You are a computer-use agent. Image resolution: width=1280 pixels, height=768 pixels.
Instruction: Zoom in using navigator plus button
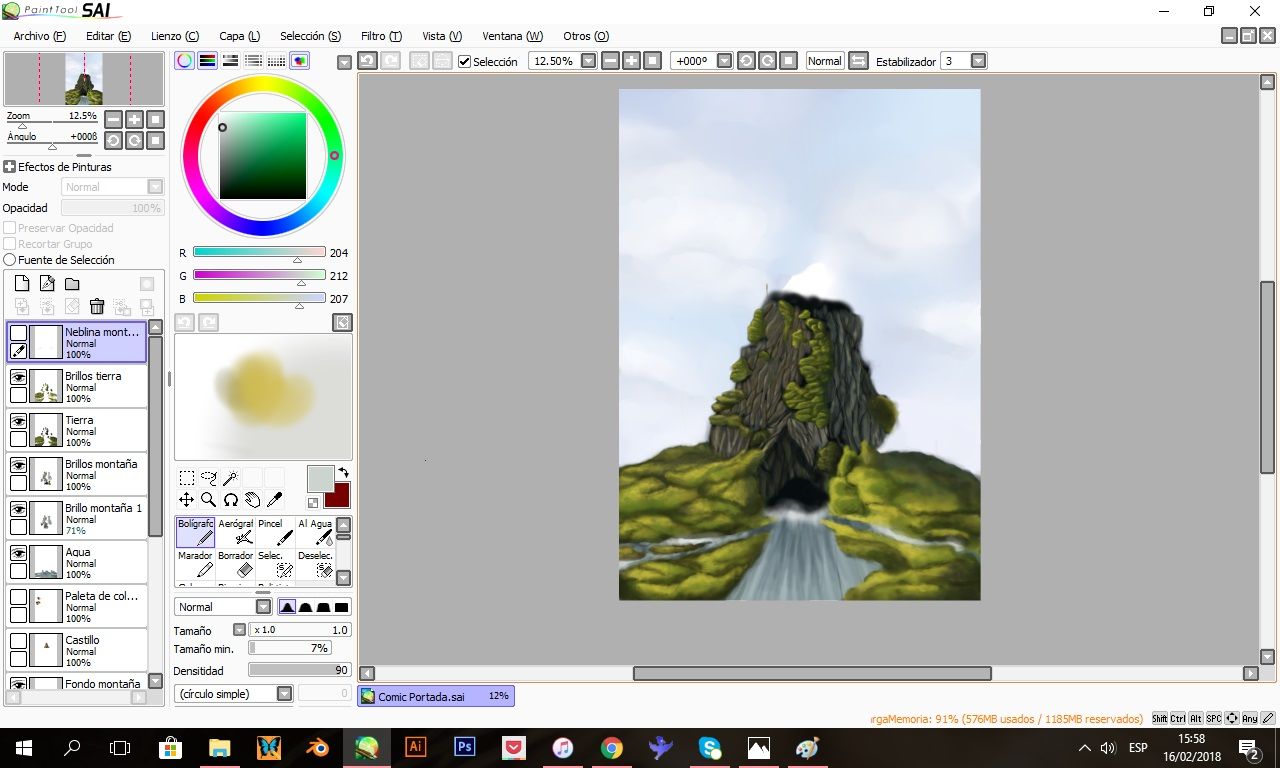pos(134,119)
